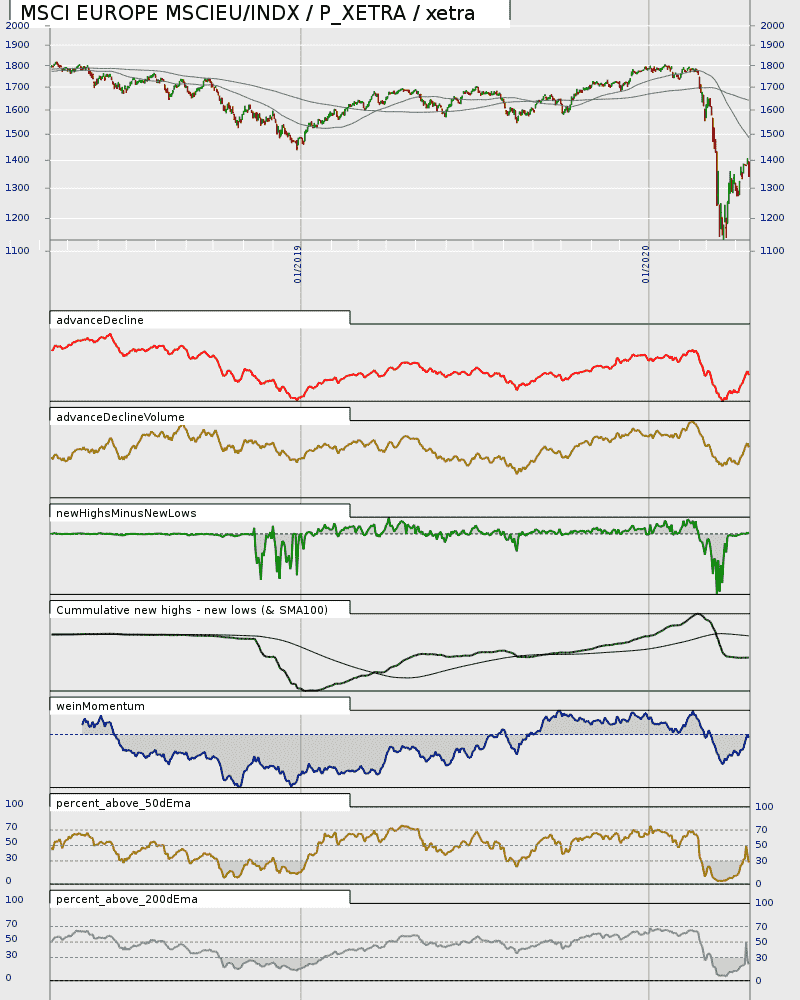
Task: Select right 0 of percent_above_200dEma axis
Action: coord(759,981)
